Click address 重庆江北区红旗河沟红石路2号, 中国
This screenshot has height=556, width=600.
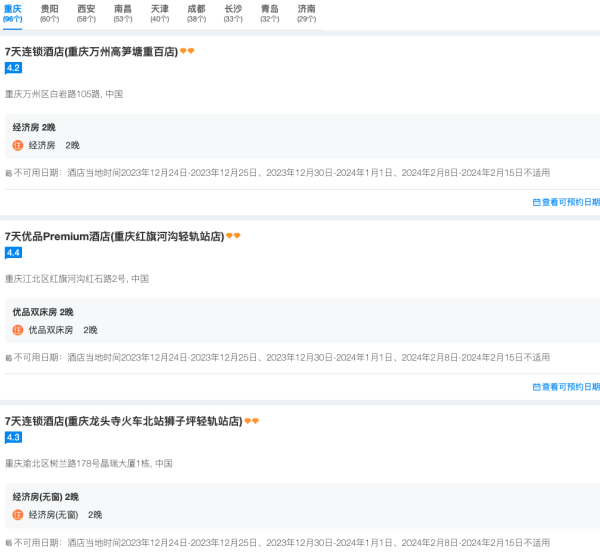pos(77,279)
